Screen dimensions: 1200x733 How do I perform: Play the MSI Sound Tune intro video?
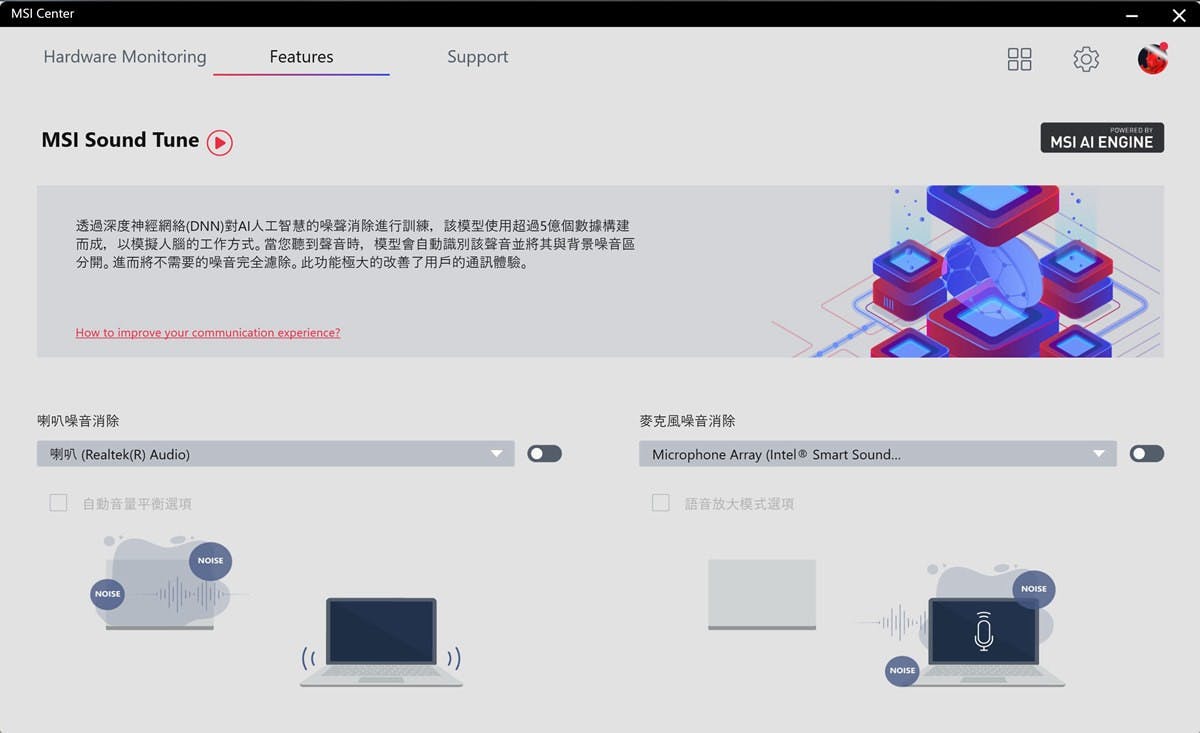pos(220,143)
